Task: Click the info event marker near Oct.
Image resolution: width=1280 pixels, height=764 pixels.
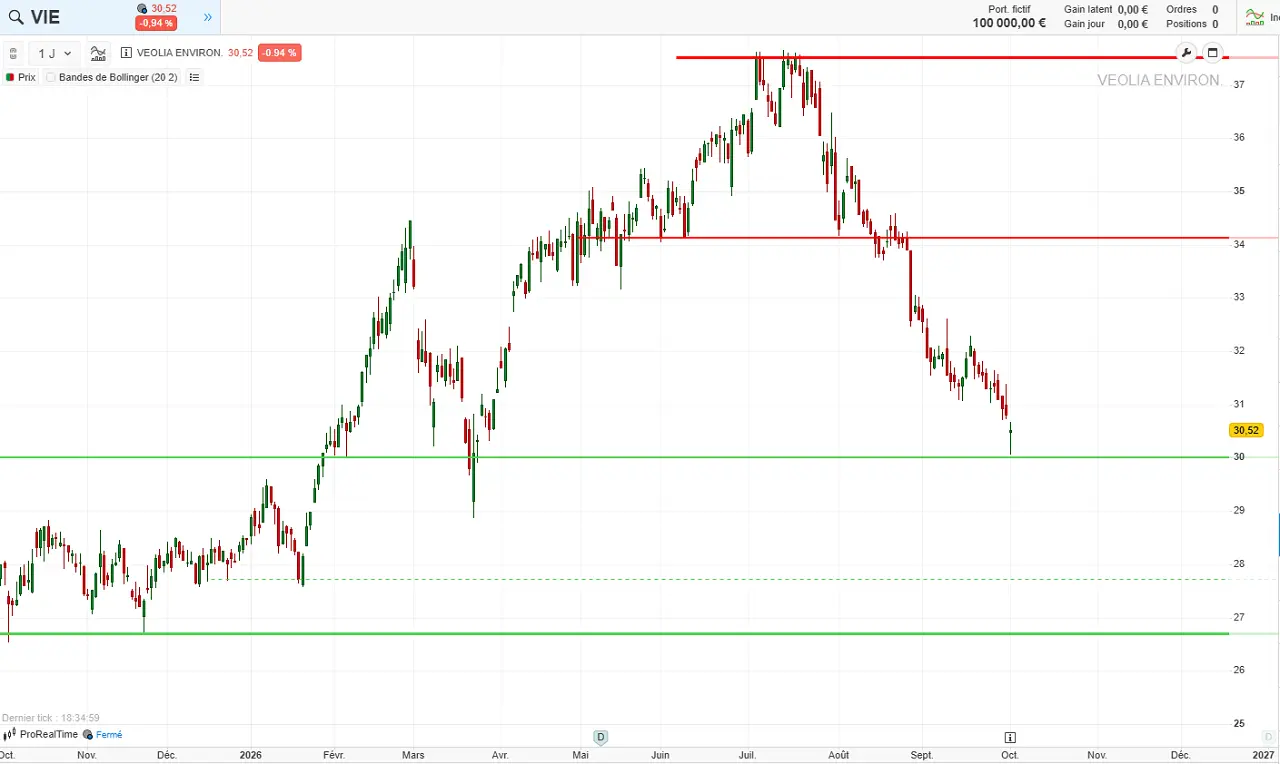Action: tap(1010, 738)
